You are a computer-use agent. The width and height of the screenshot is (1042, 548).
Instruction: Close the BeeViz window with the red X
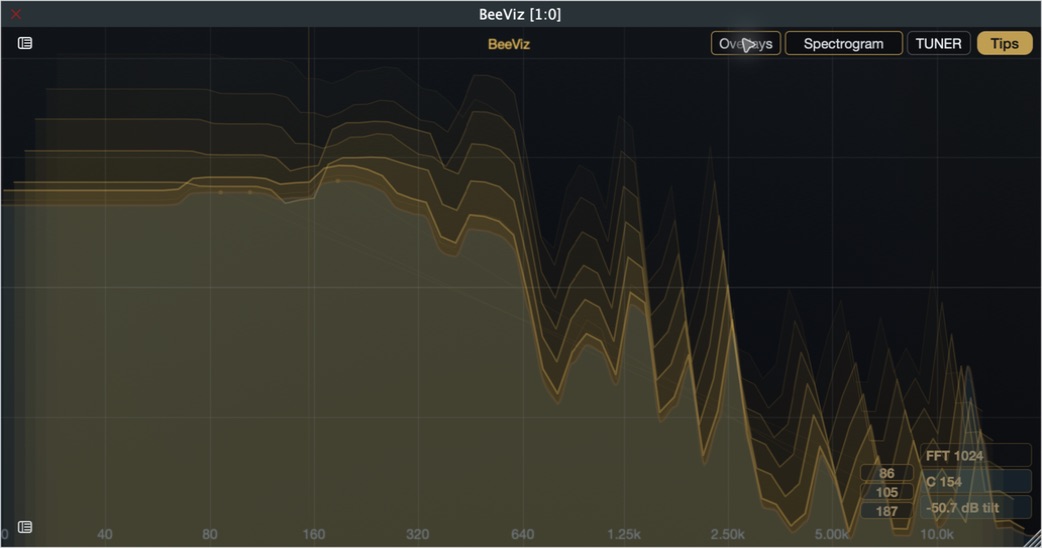click(x=16, y=14)
